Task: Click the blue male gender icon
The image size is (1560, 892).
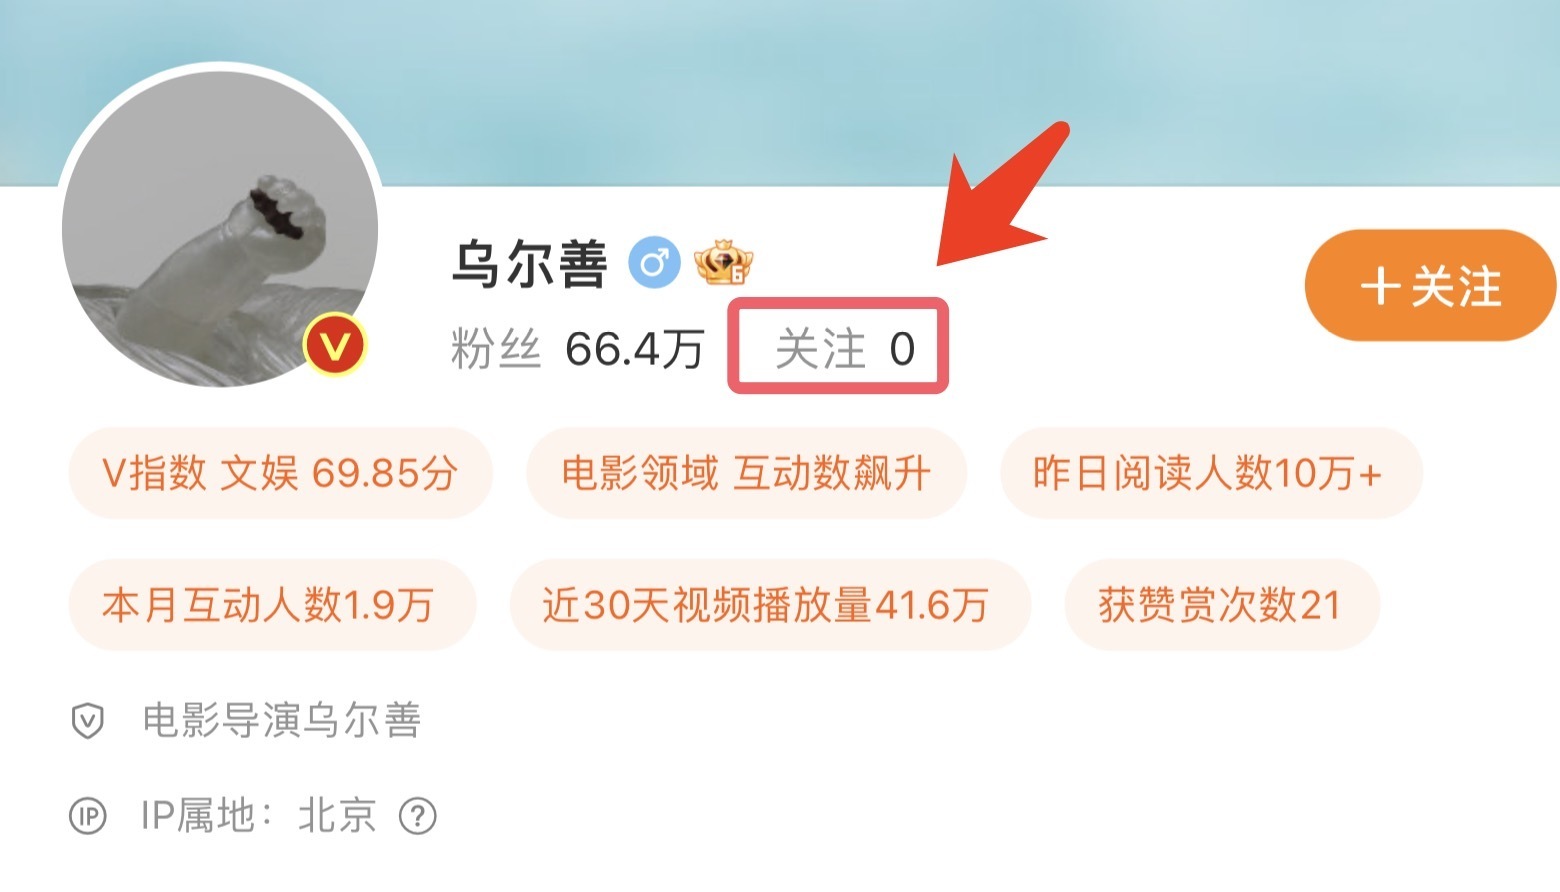Action: (654, 264)
